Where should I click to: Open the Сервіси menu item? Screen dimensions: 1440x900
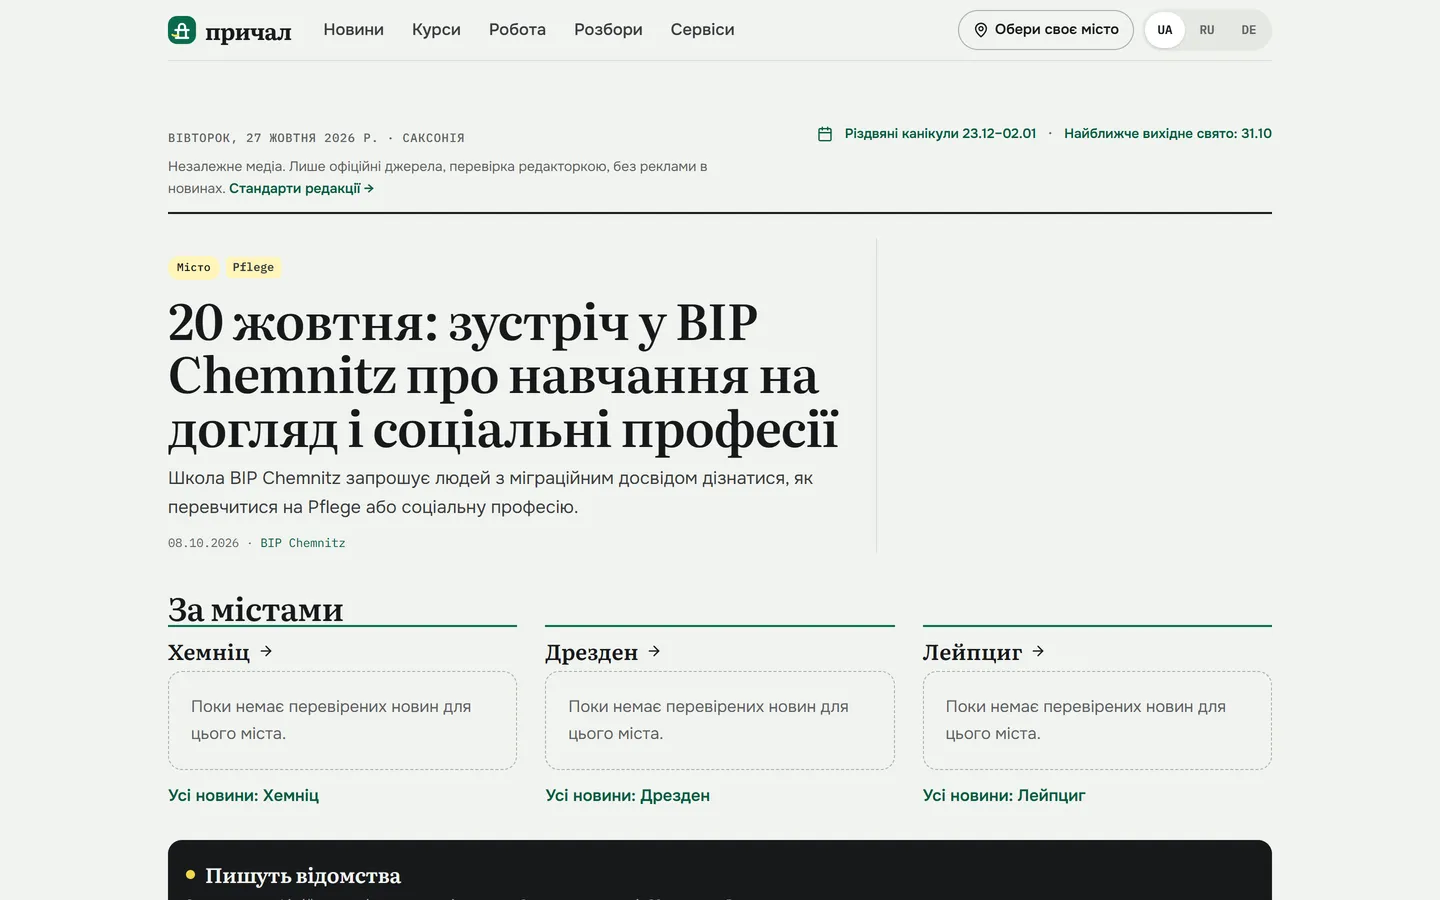[702, 30]
